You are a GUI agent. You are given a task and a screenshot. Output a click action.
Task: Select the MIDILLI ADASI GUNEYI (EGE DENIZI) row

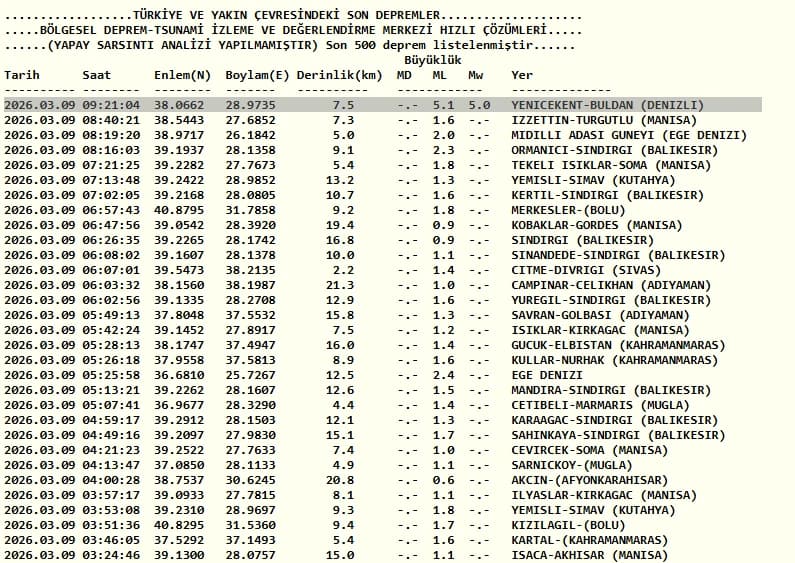[375, 135]
